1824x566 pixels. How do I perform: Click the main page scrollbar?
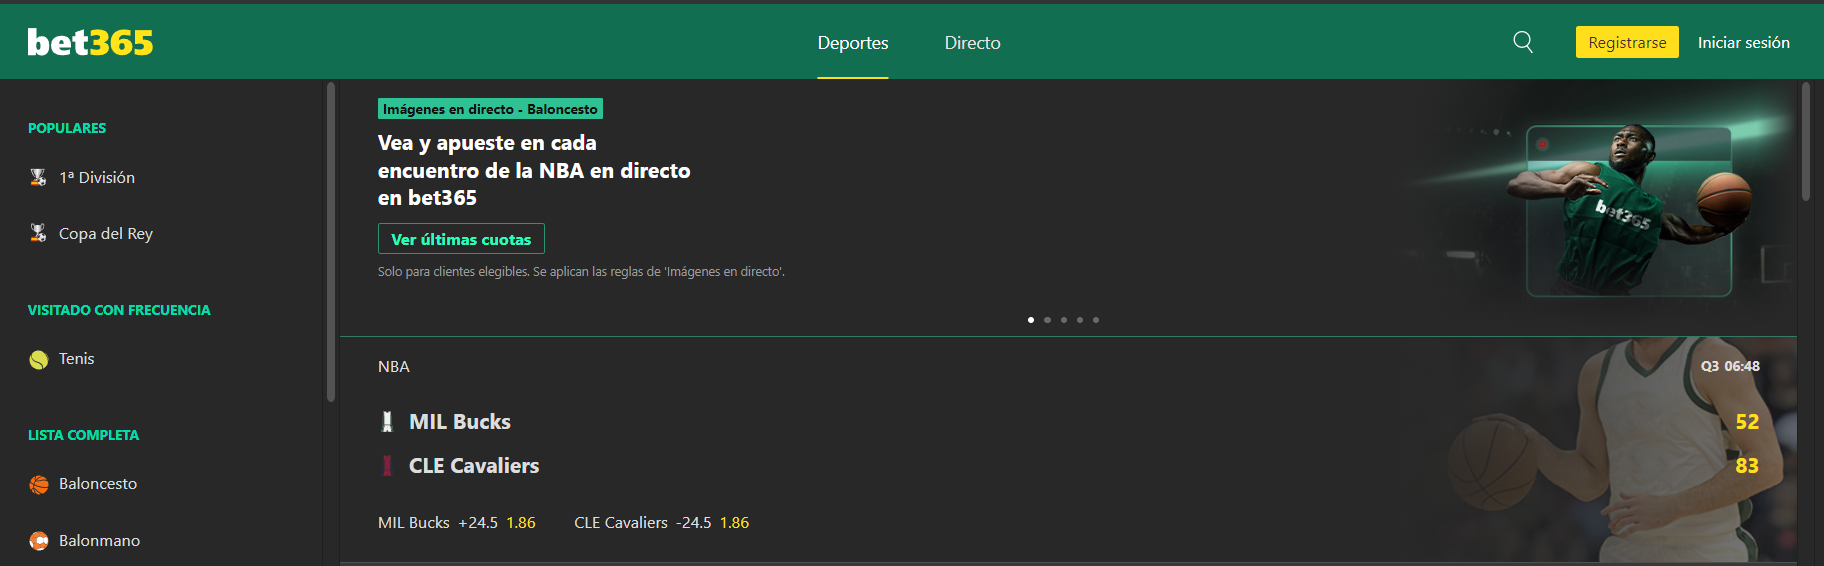pyautogui.click(x=1806, y=142)
